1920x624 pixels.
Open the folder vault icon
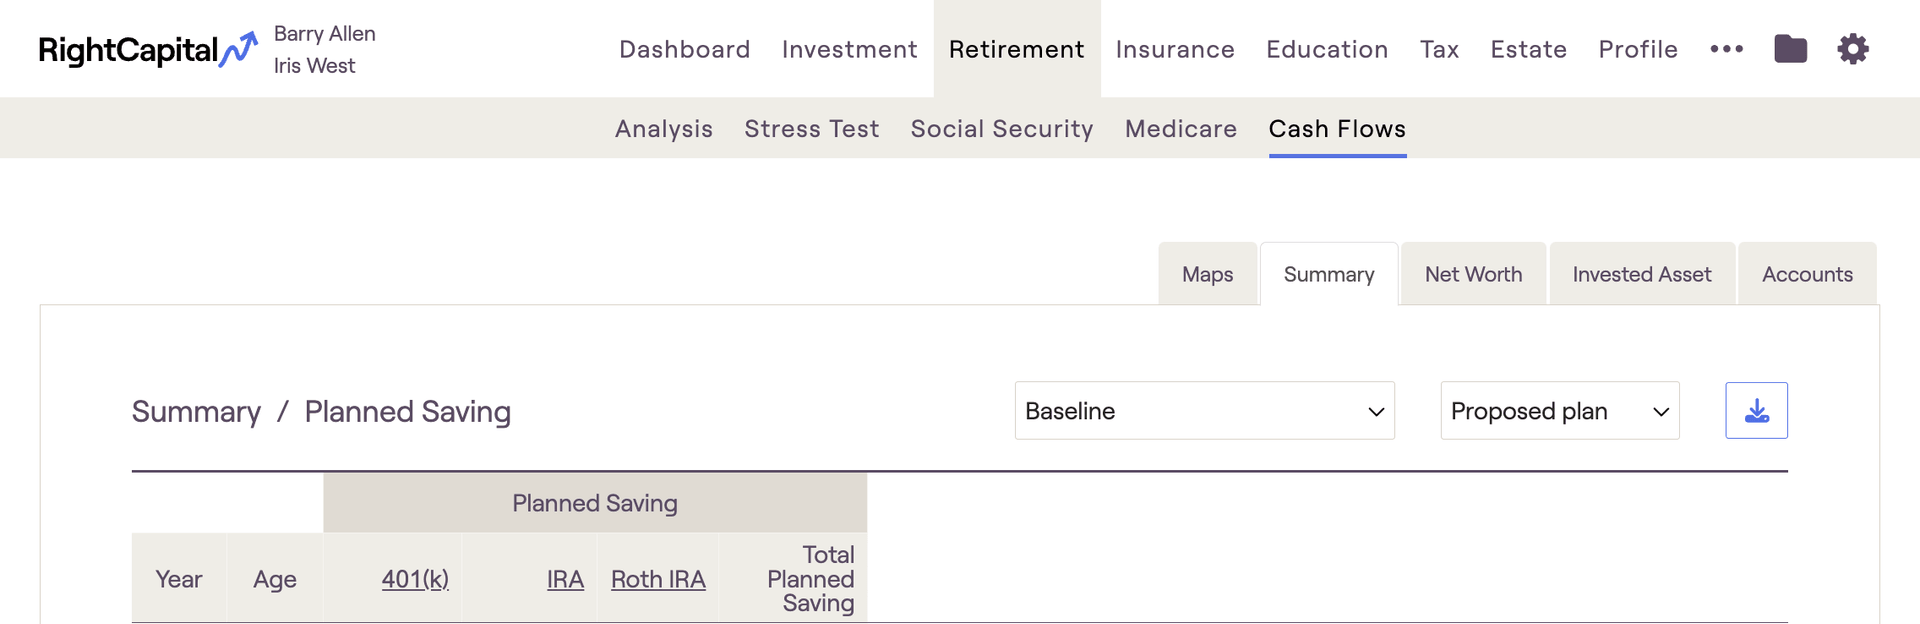point(1790,49)
